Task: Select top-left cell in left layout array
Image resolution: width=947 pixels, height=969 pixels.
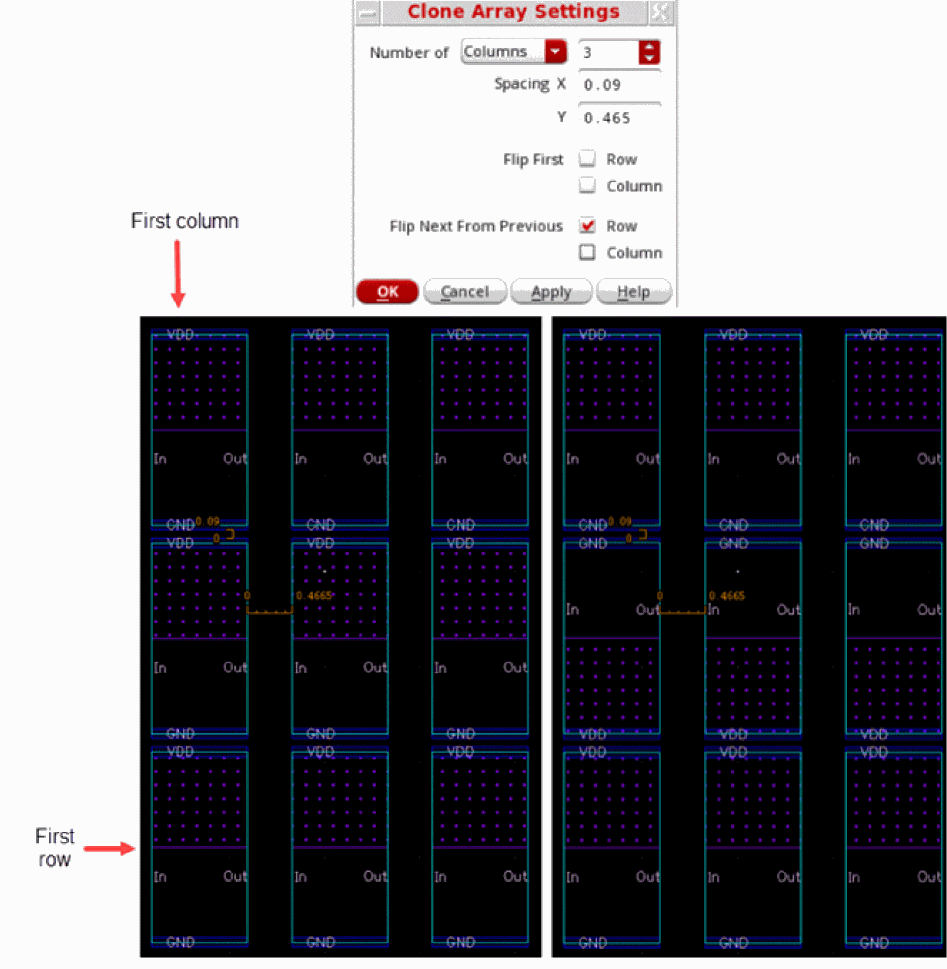Action: [x=199, y=429]
